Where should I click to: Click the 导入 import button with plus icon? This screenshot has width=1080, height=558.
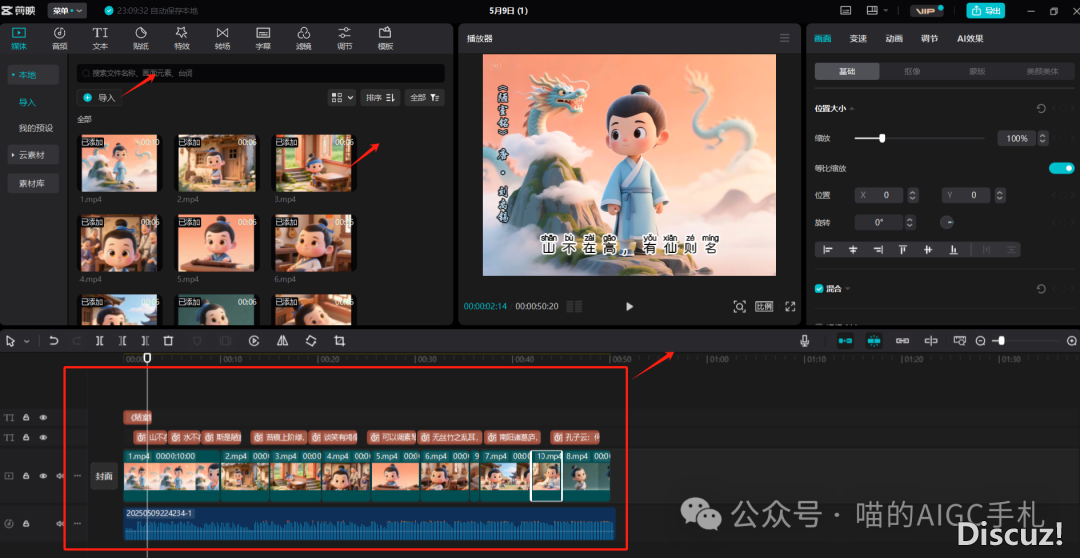coord(99,97)
